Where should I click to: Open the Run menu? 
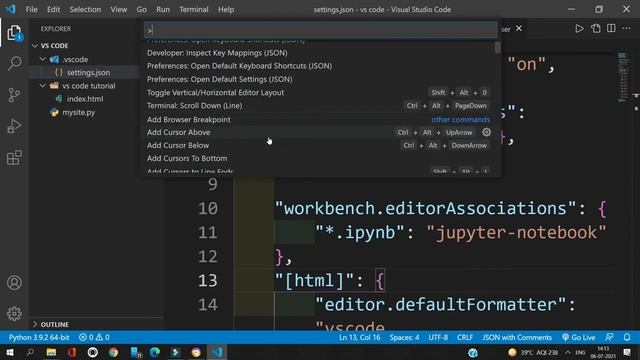click(163, 9)
